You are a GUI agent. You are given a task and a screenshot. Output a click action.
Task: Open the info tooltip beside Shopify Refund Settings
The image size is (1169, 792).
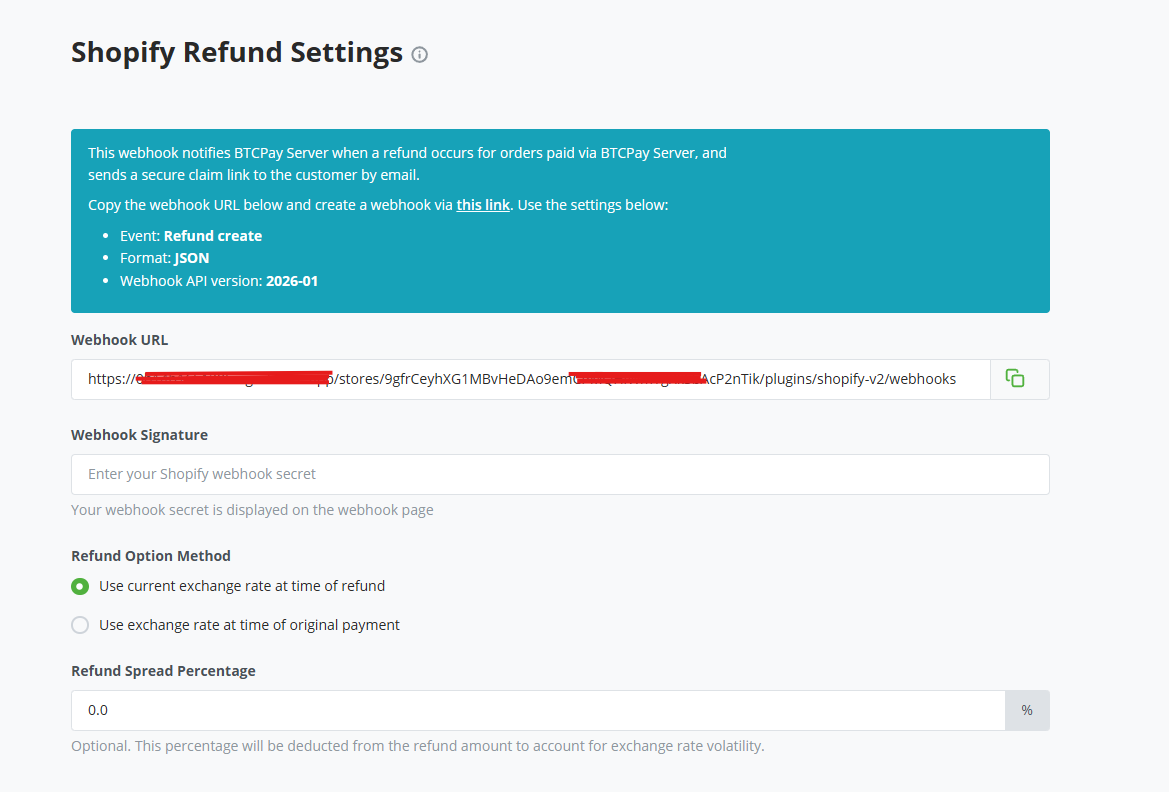[x=419, y=55]
